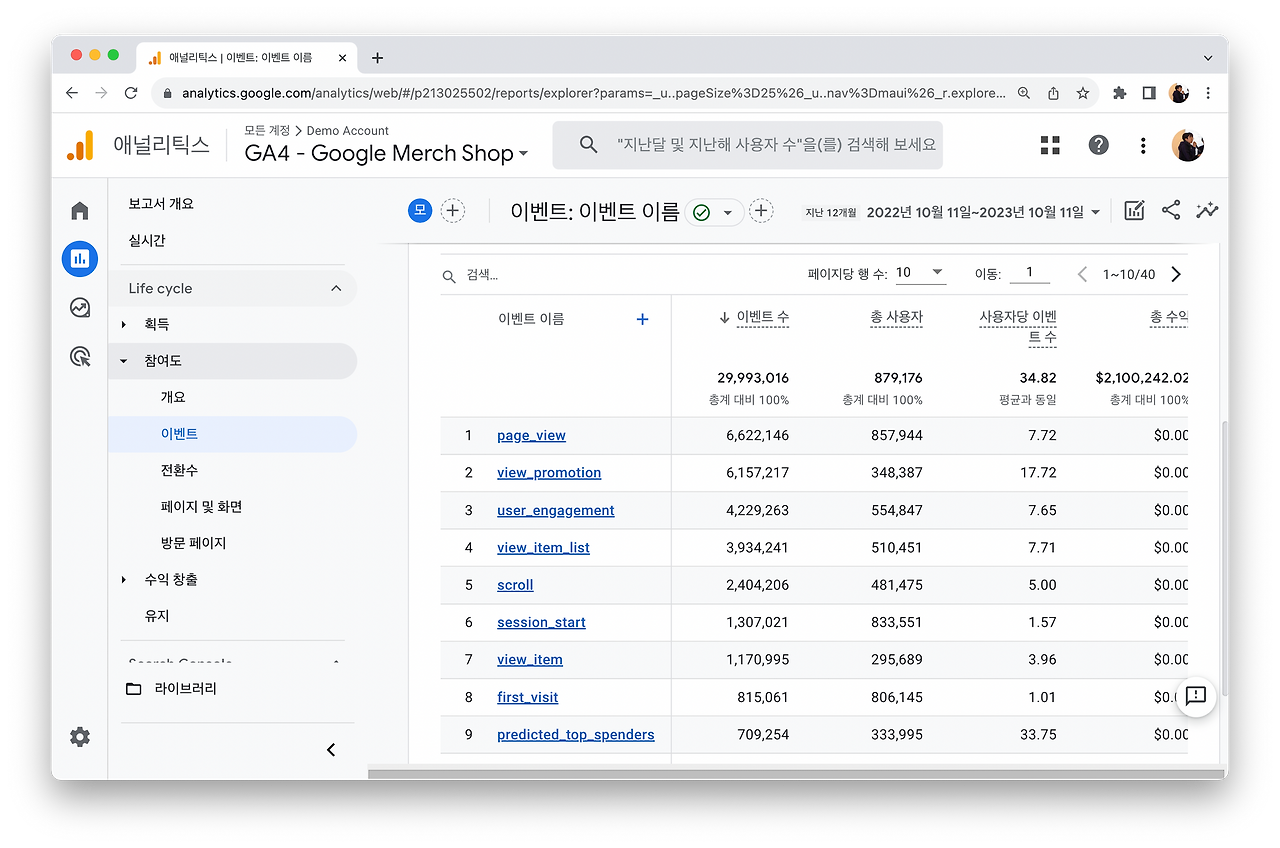Open 방문 페이지 report
1280x848 pixels.
pyautogui.click(x=193, y=543)
